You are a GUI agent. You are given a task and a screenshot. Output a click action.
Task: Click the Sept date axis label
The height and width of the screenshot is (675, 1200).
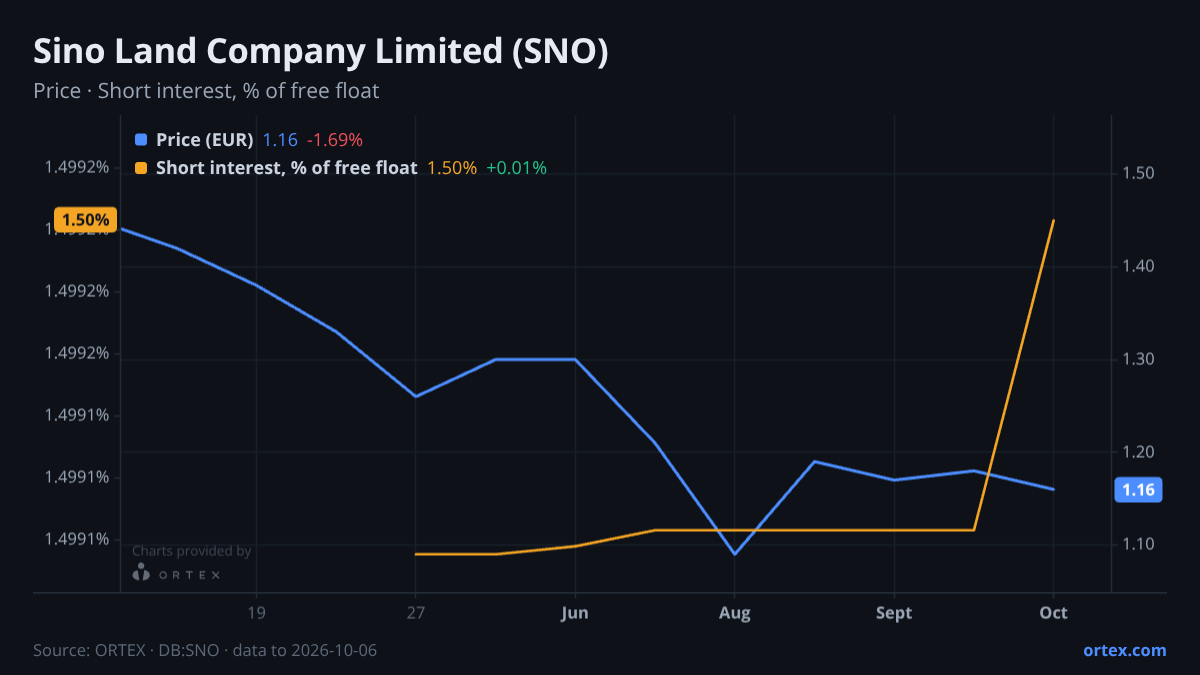tap(894, 613)
